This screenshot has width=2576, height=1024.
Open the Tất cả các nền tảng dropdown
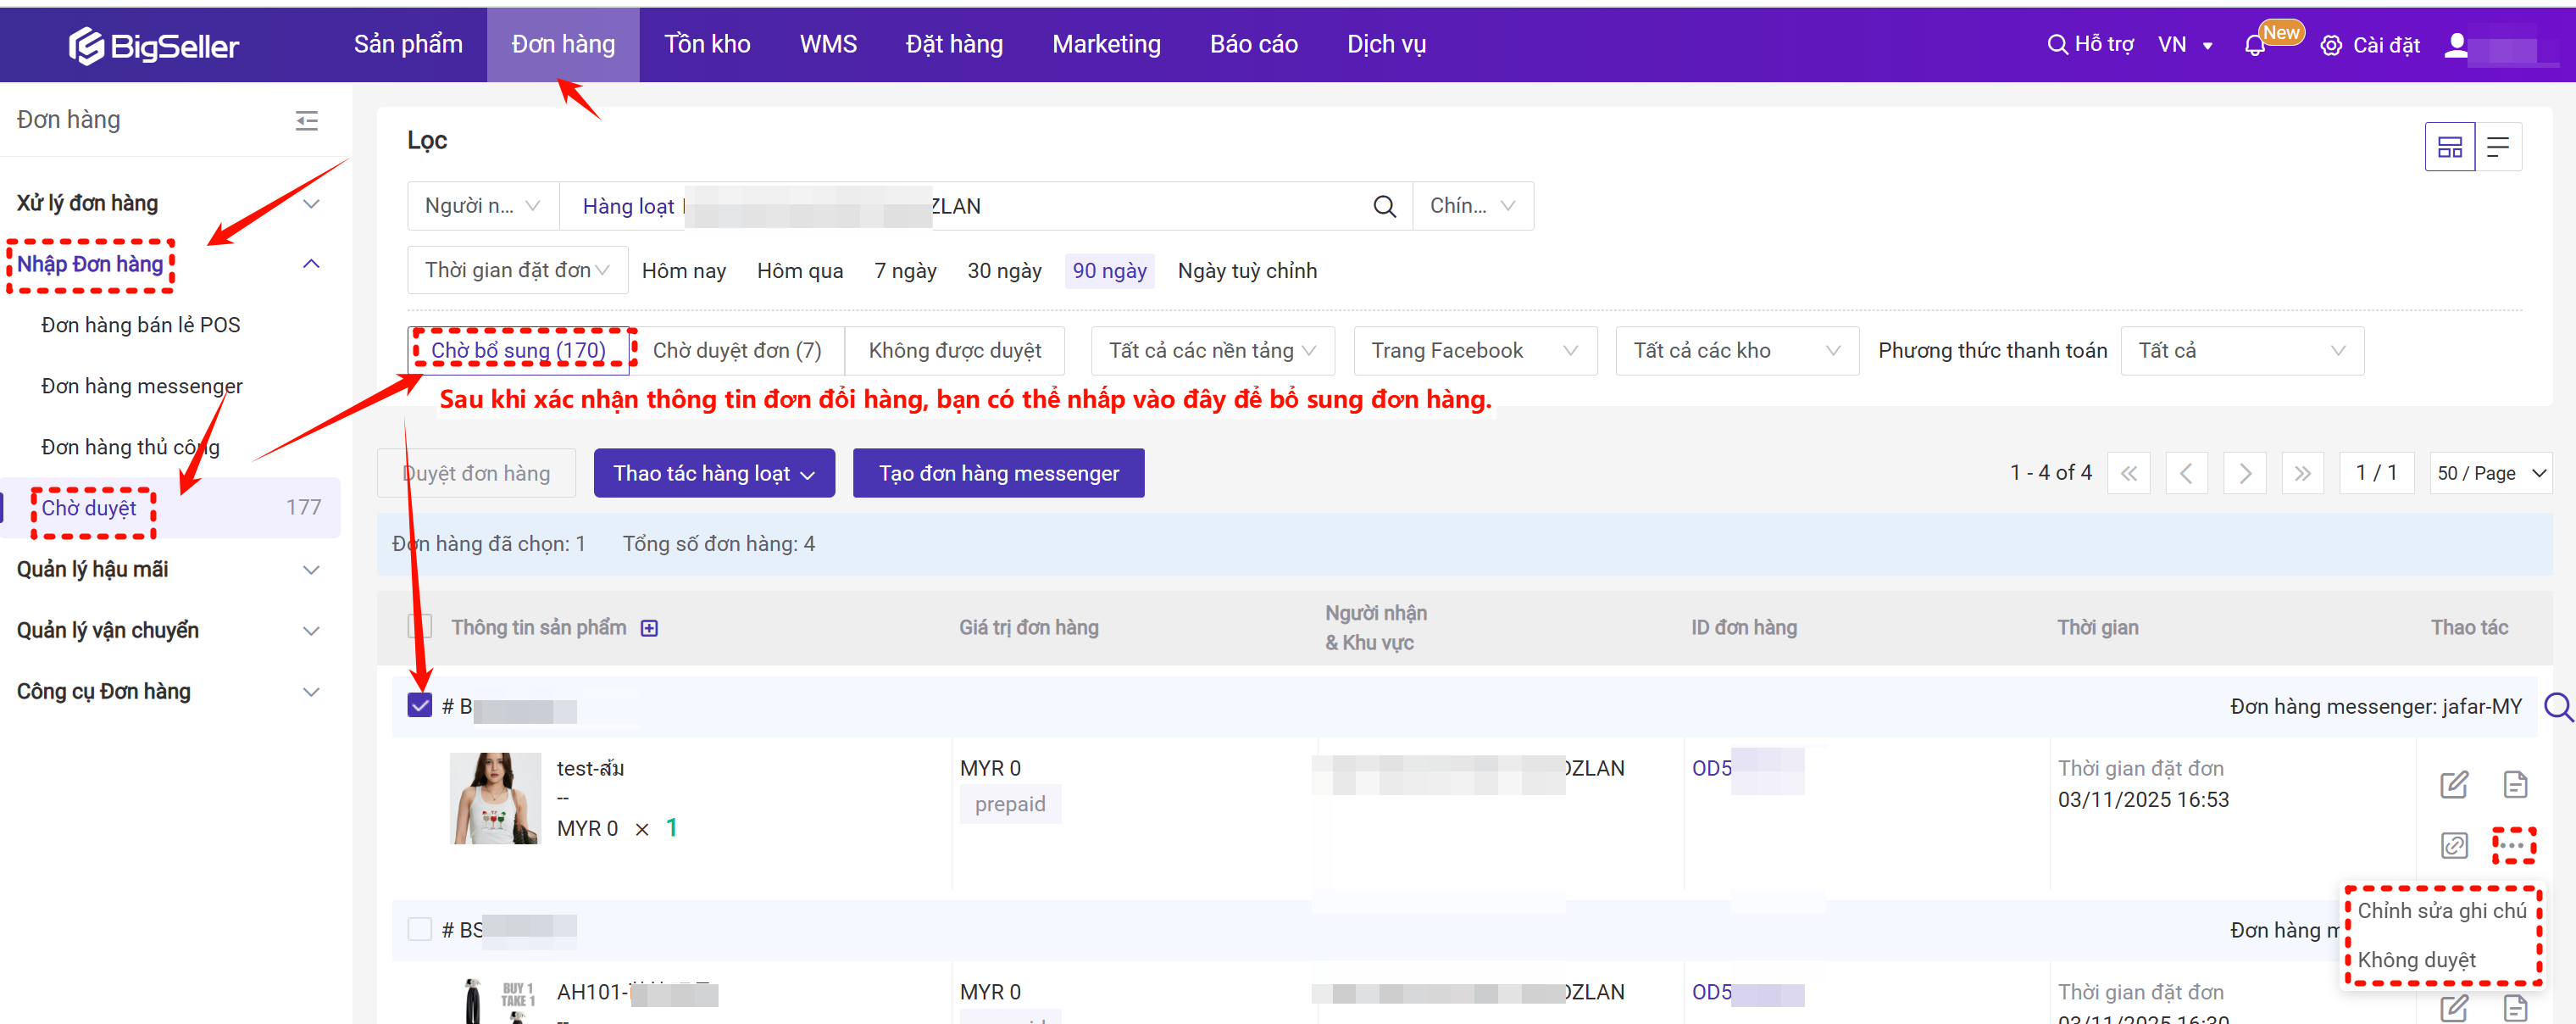(x=1211, y=351)
